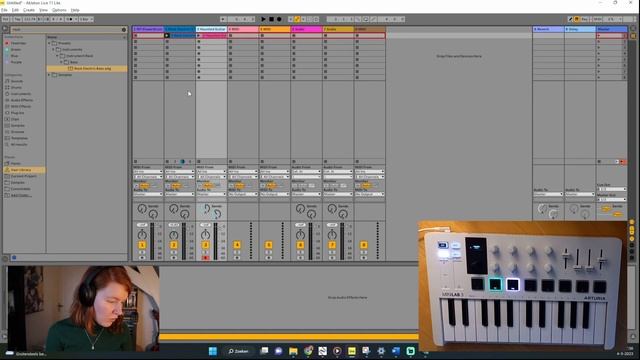The image size is (640, 360).
Task: Stop clips on track 1 using its stop button
Action: [x=136, y=162]
